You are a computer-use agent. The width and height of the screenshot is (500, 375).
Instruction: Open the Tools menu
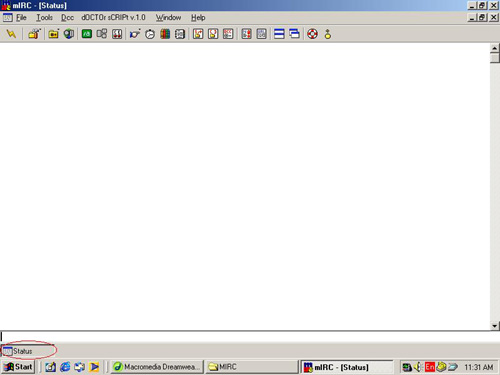point(44,18)
